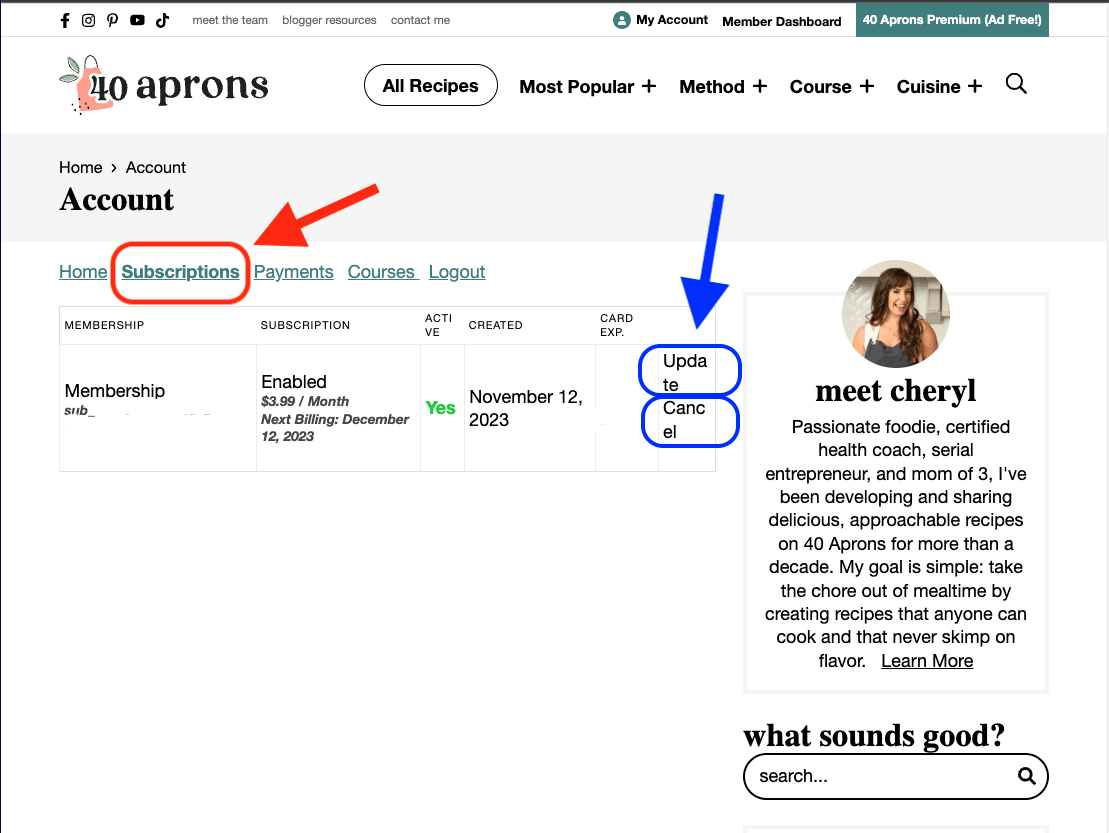Expand the Course menu plus
Viewport: 1109px width, 833px height.
coord(867,86)
